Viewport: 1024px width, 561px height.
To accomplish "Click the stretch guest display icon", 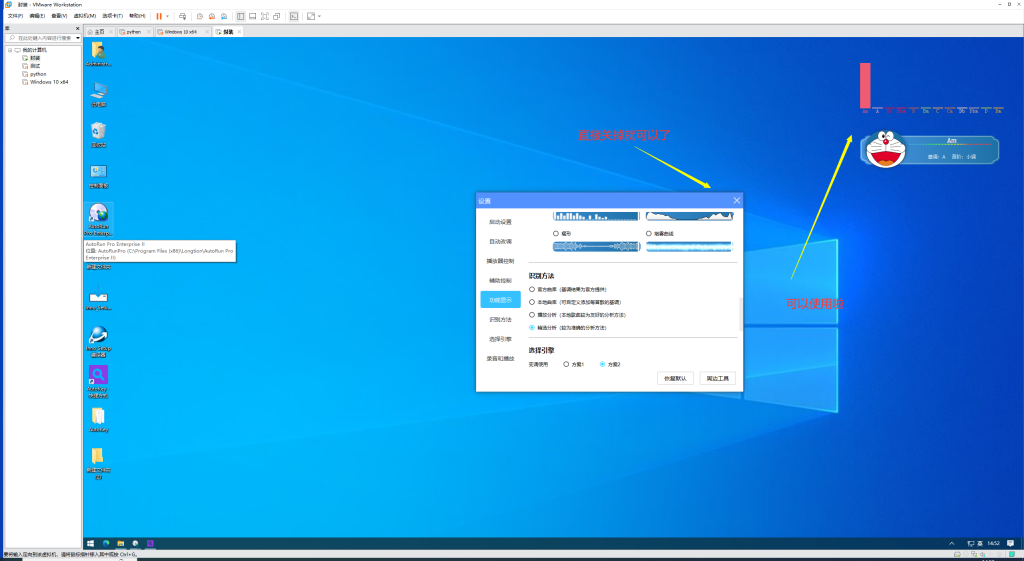I will pyautogui.click(x=311, y=16).
